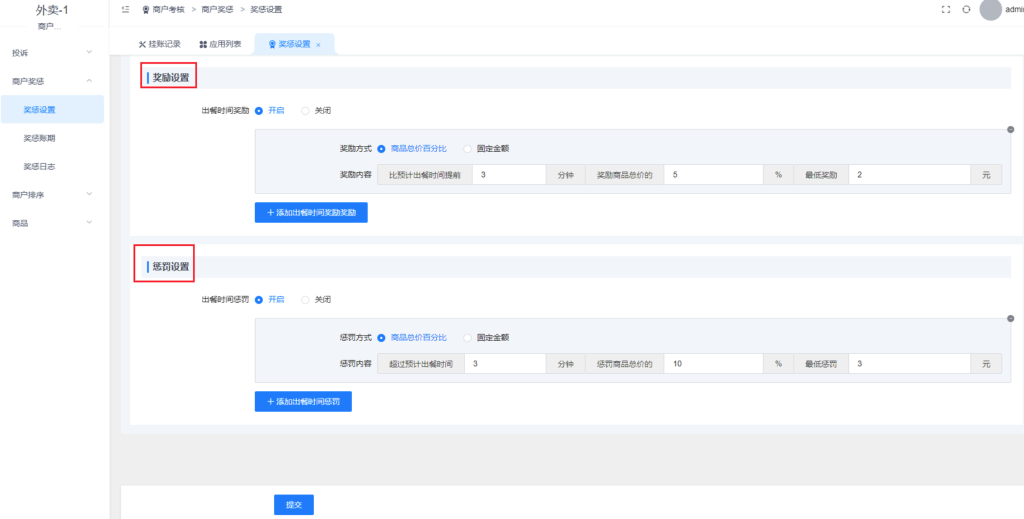The width and height of the screenshot is (1024, 519).
Task: Close the 奖惩设置 tab with its x icon
Action: [318, 45]
